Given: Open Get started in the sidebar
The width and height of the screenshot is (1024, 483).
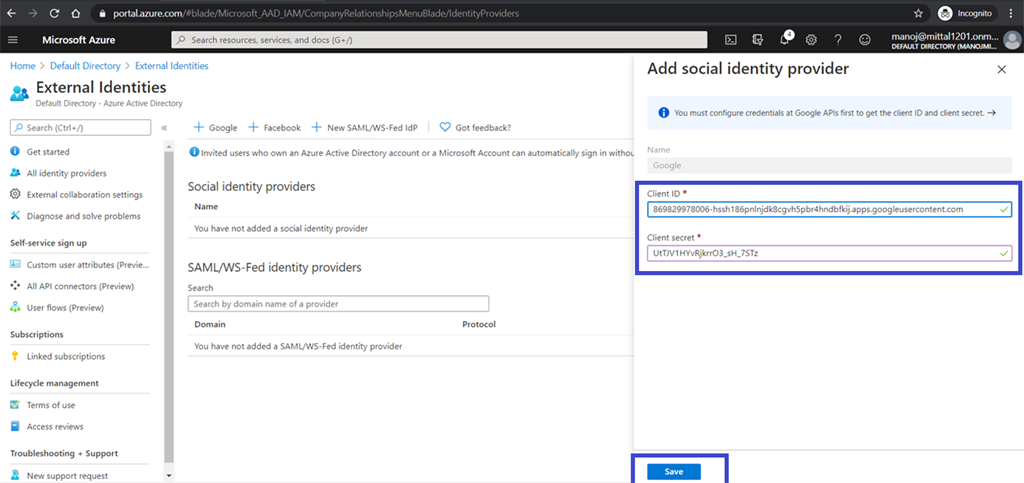Looking at the screenshot, I should [x=48, y=151].
